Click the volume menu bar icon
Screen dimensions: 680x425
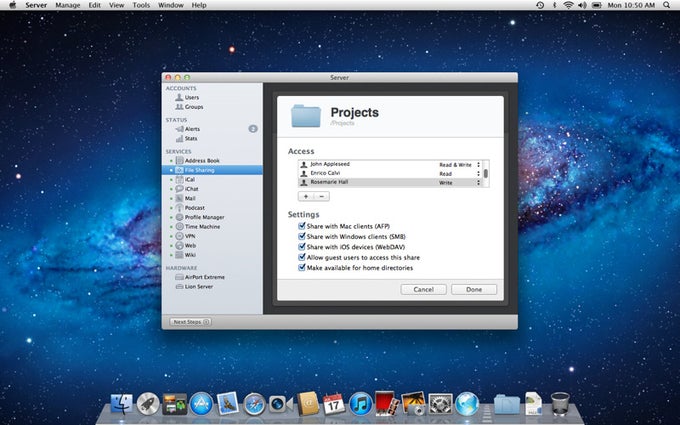(582, 5)
